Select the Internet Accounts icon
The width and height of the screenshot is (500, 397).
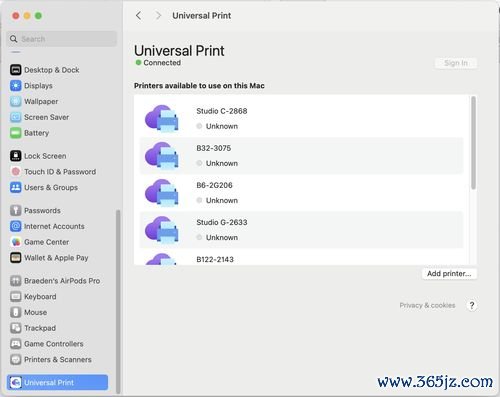(x=16, y=226)
